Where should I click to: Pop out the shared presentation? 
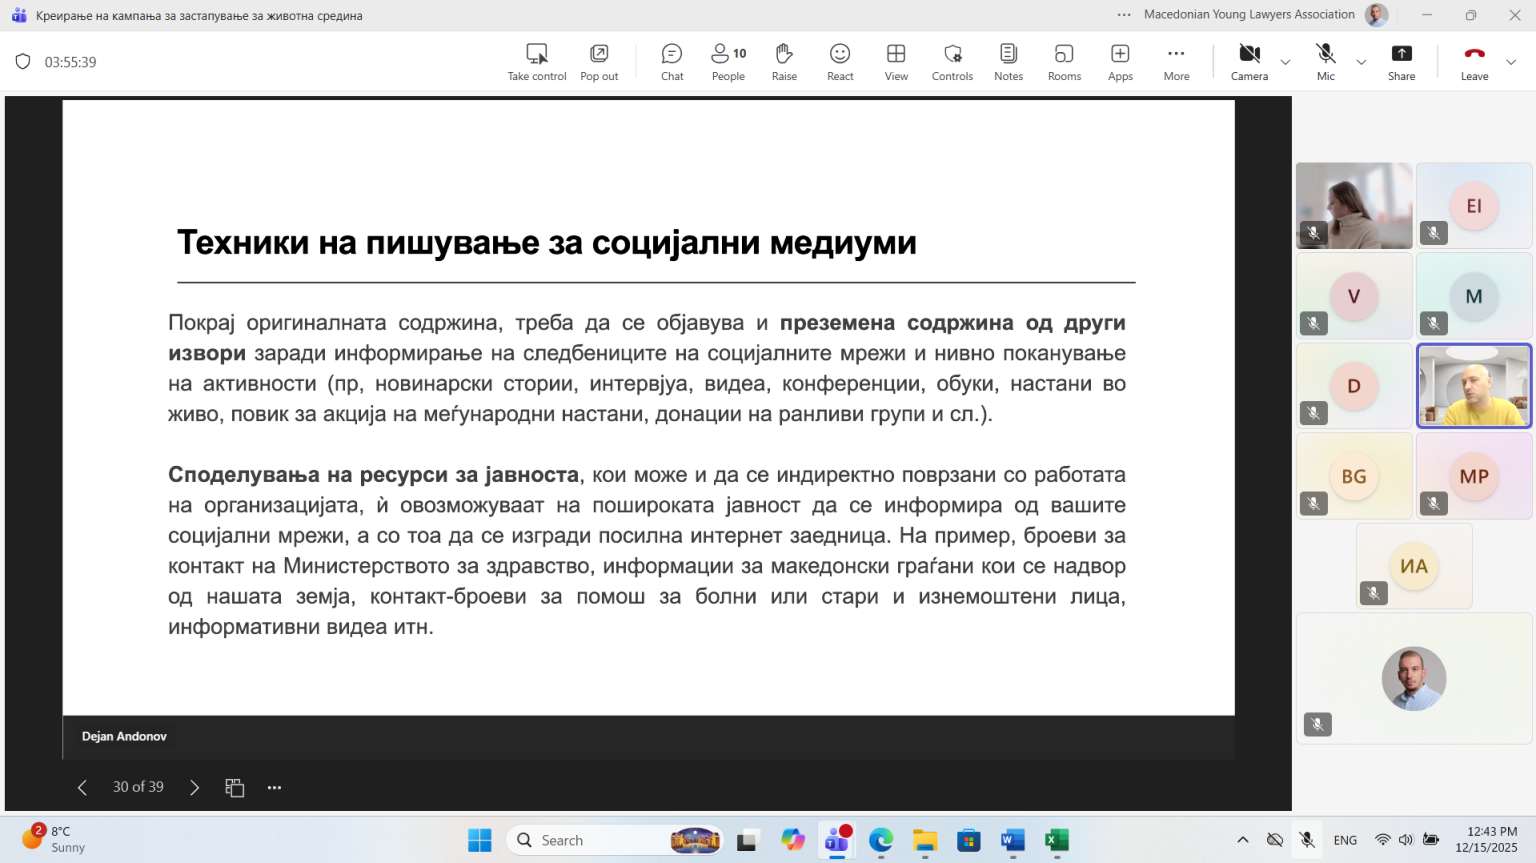[599, 61]
